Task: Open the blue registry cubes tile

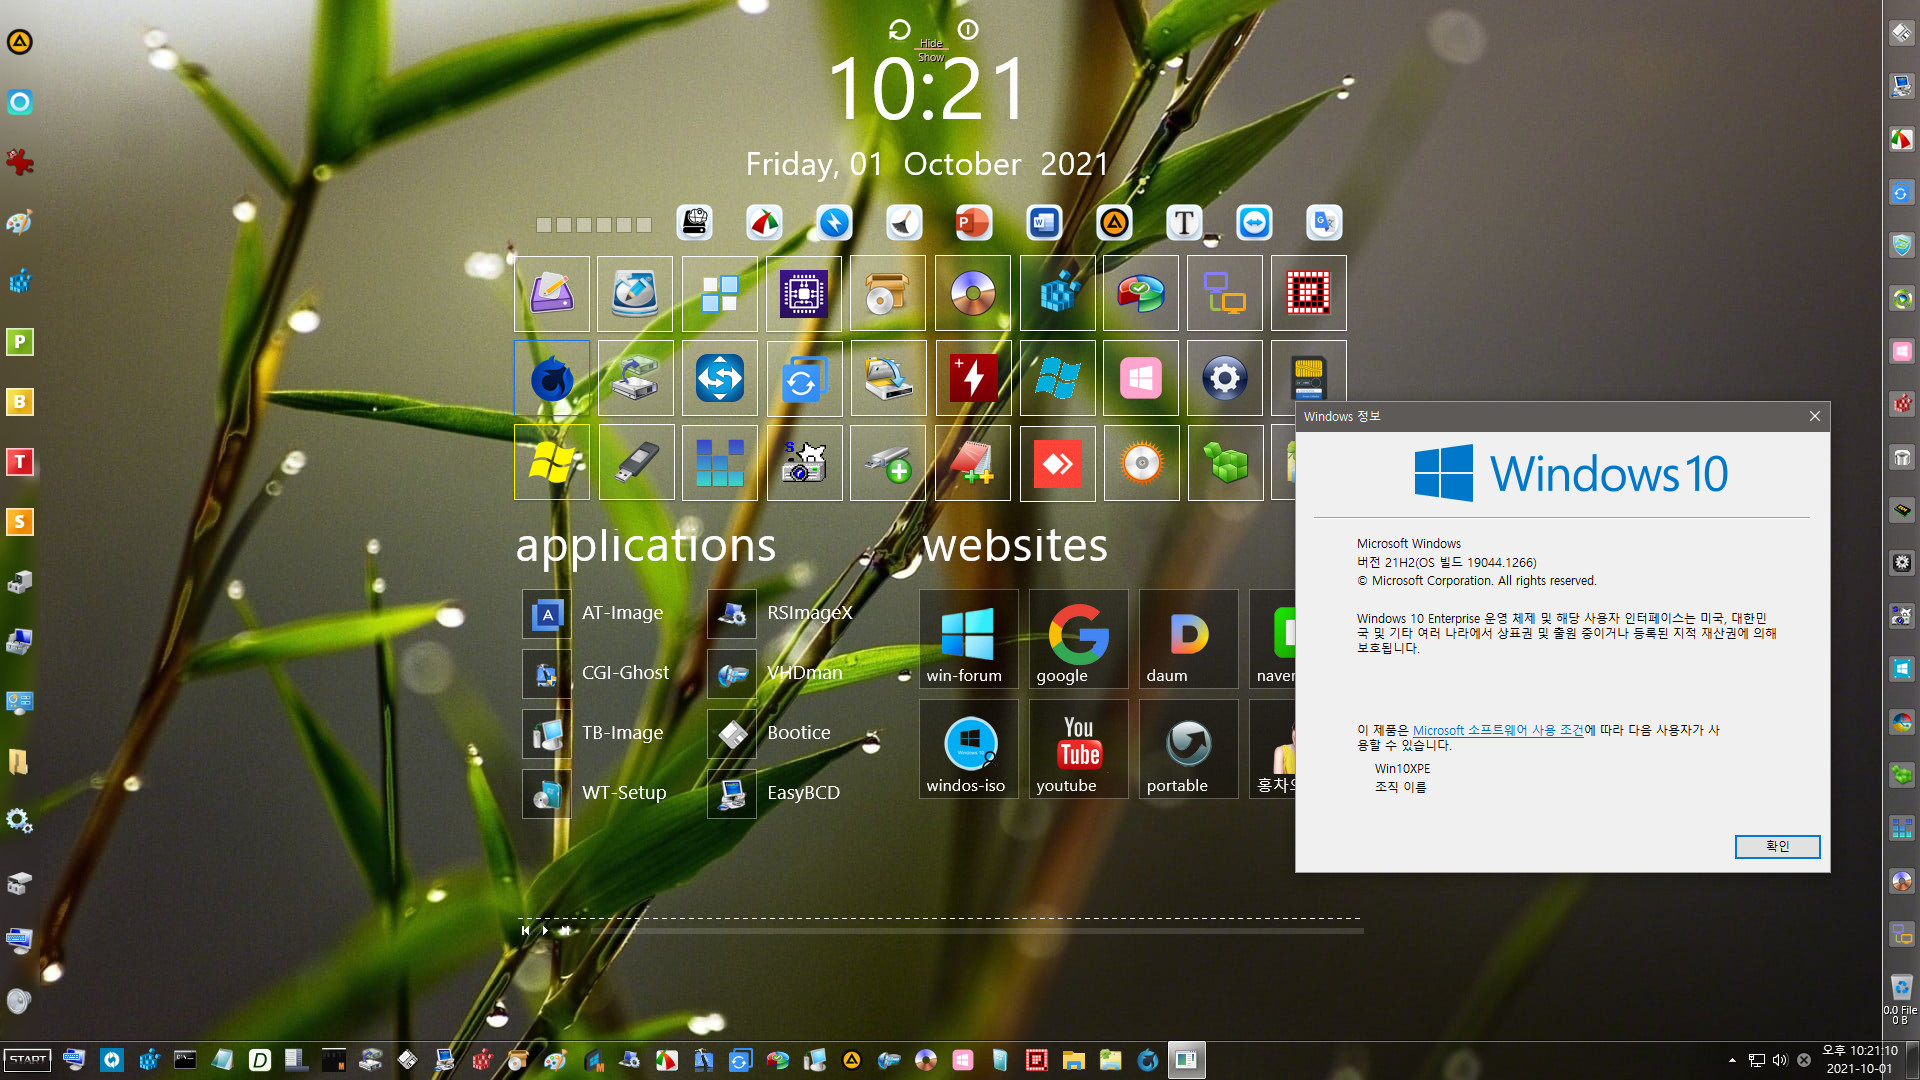Action: [x=1058, y=293]
